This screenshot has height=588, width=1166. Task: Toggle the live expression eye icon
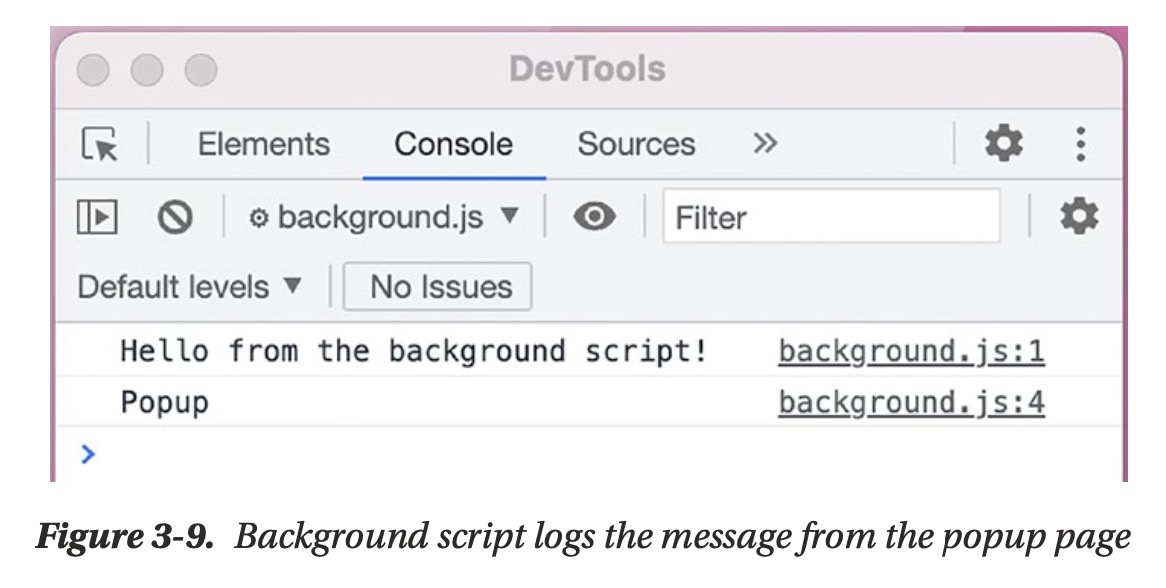(x=594, y=217)
